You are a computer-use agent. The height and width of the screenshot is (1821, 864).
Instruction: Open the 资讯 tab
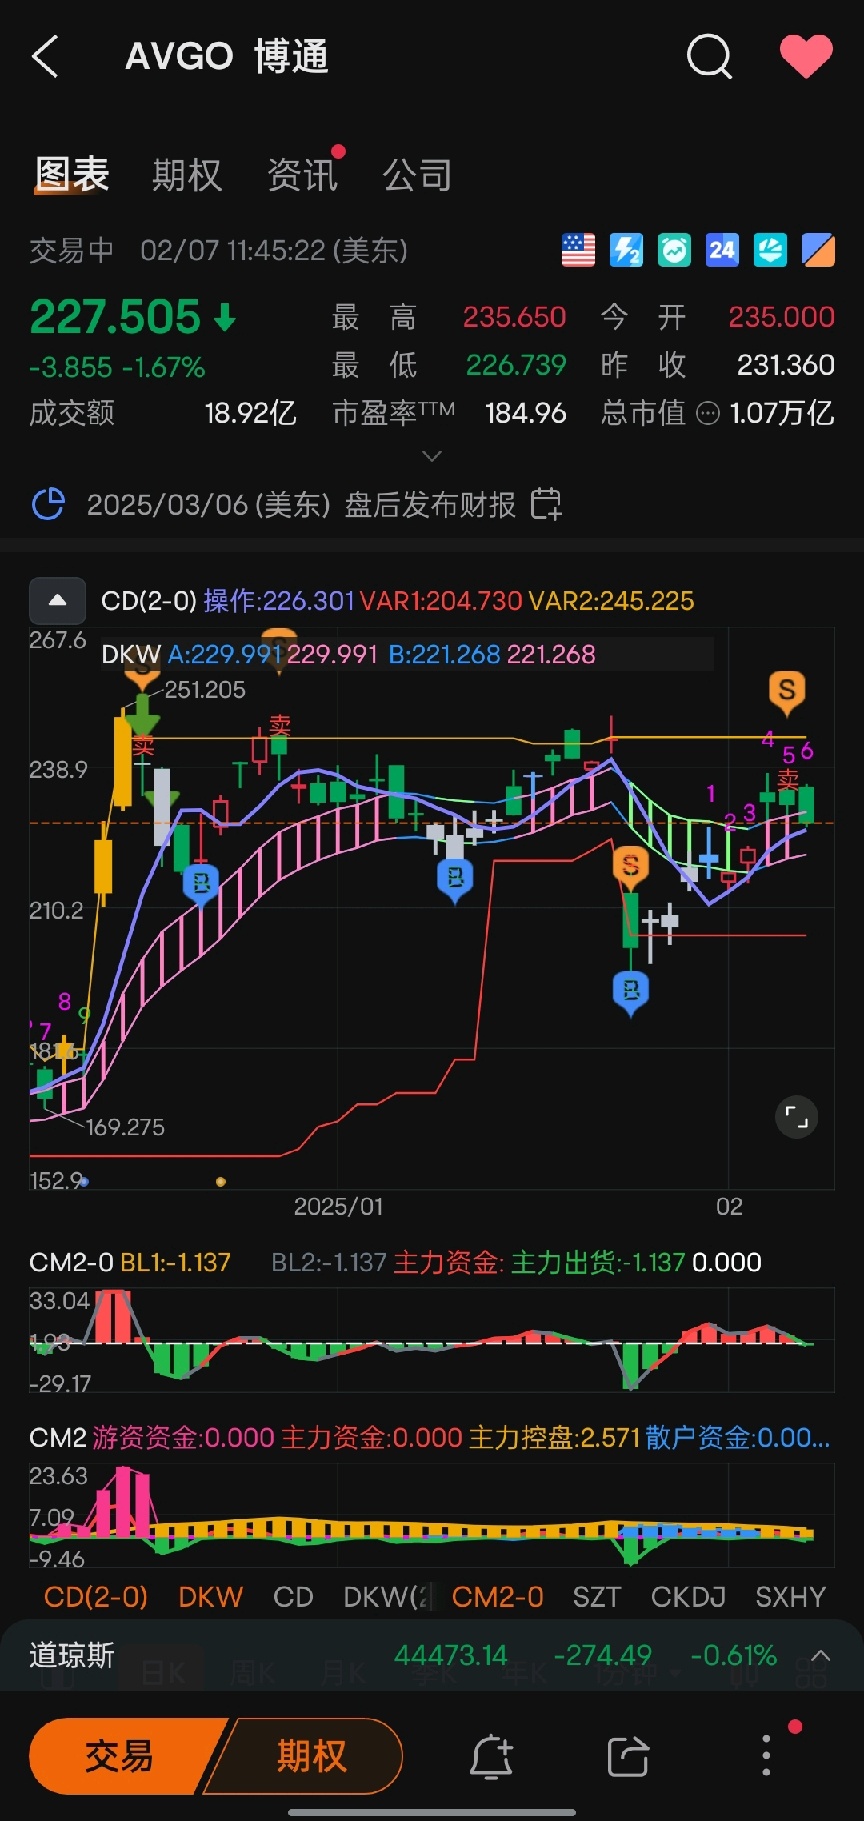click(x=303, y=175)
